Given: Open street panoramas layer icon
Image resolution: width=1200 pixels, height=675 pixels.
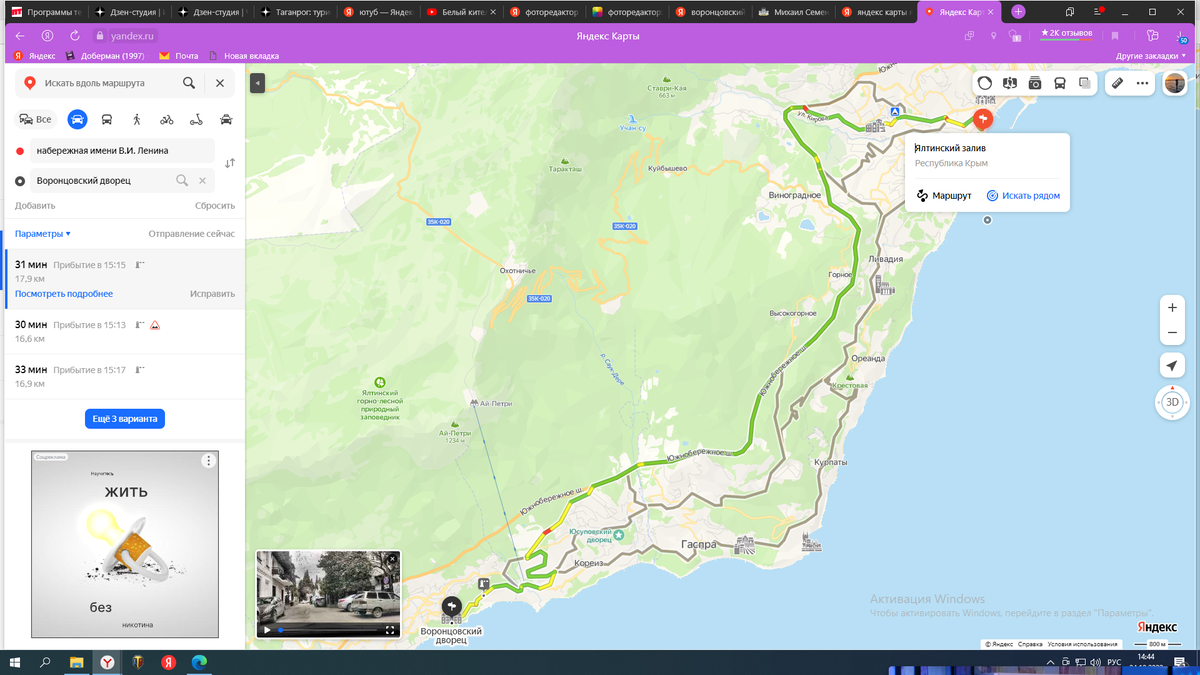Looking at the screenshot, I should point(1010,84).
